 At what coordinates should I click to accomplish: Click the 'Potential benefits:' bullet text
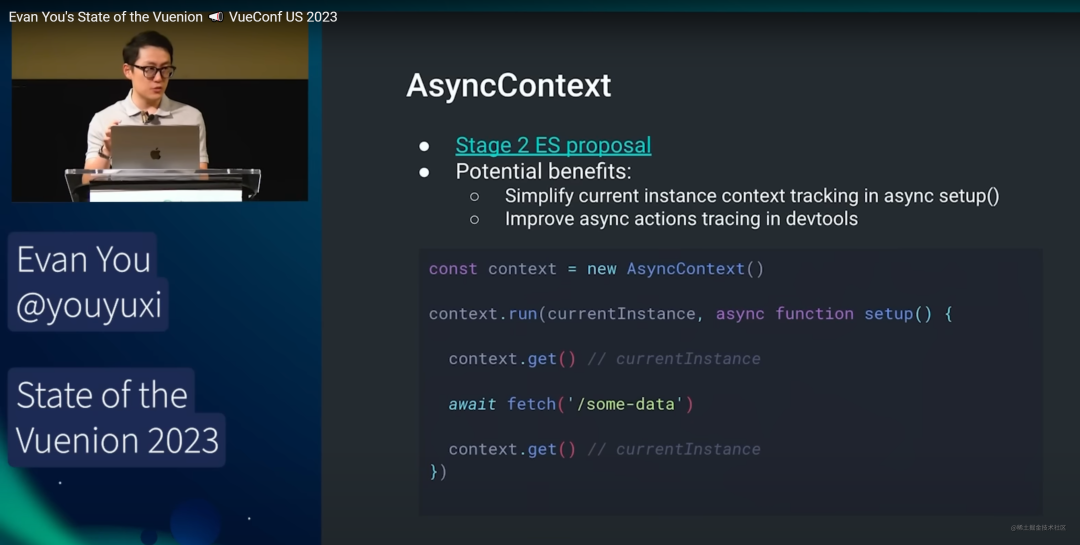click(x=543, y=171)
